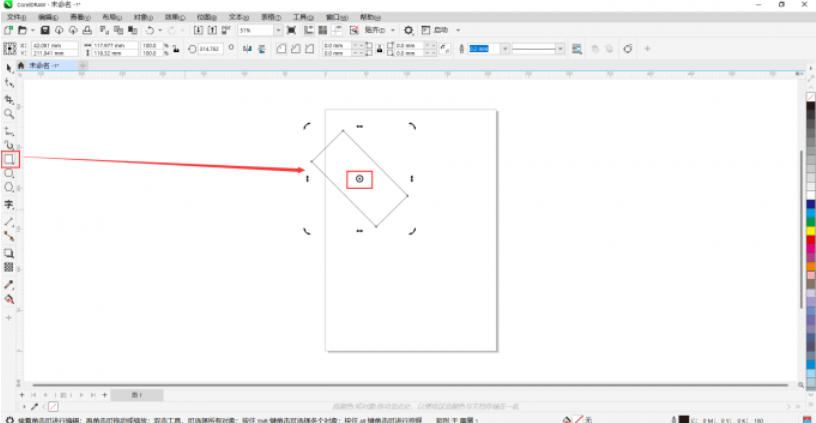Open the zoom level dropdown
Image resolution: width=816 pixels, height=423 pixels.
click(x=278, y=31)
